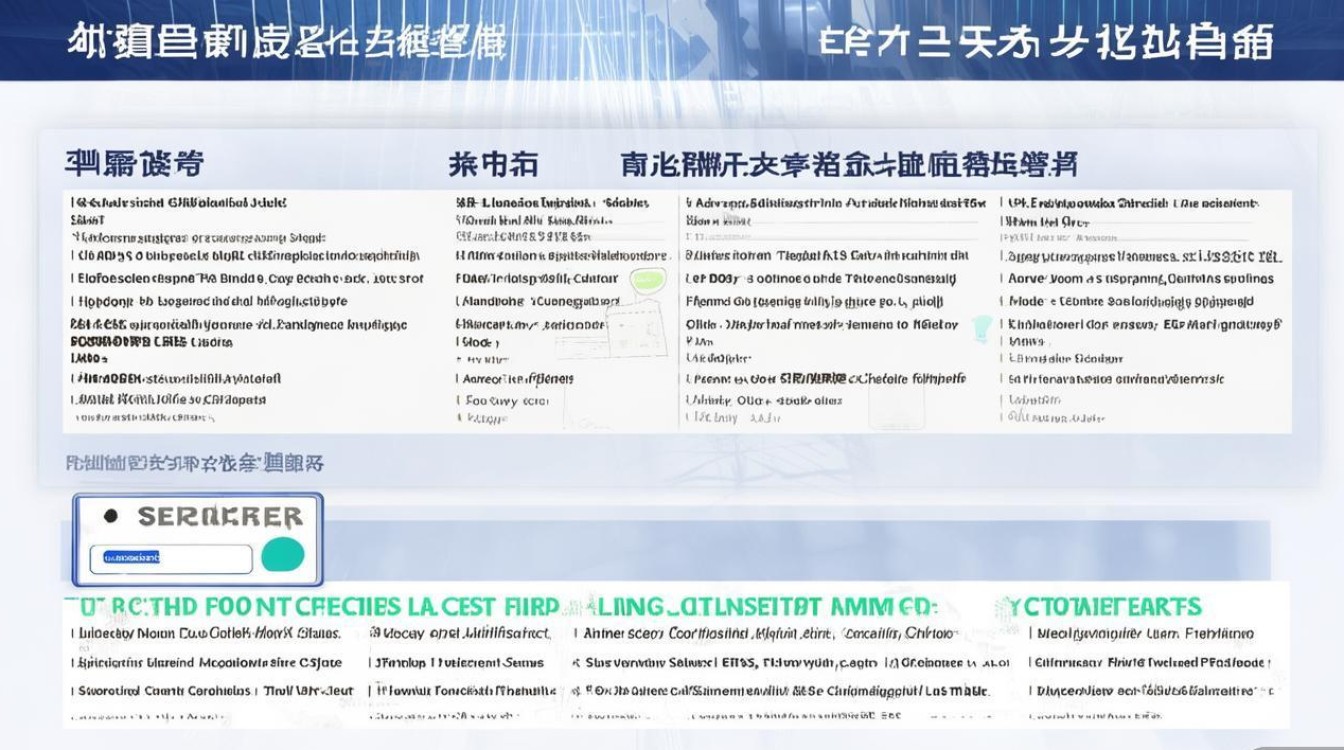Click the teal round button beside search field

[x=282, y=554]
